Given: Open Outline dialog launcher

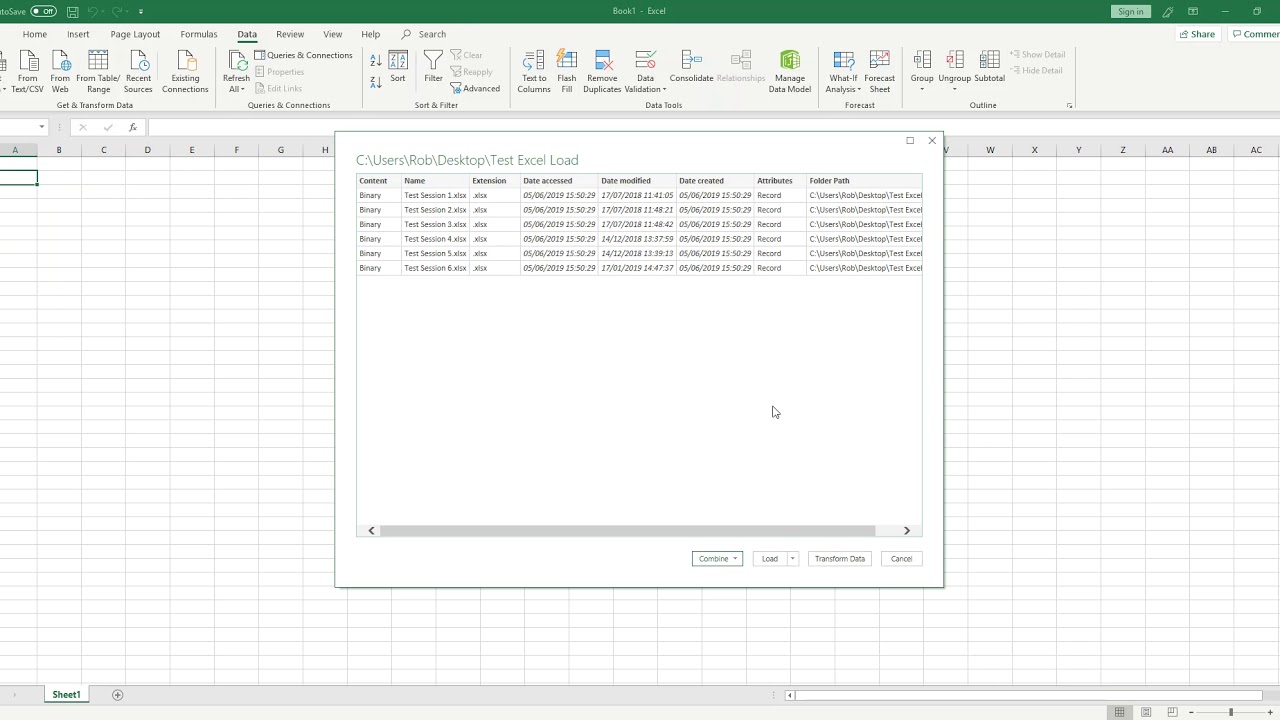Looking at the screenshot, I should point(1069,105).
